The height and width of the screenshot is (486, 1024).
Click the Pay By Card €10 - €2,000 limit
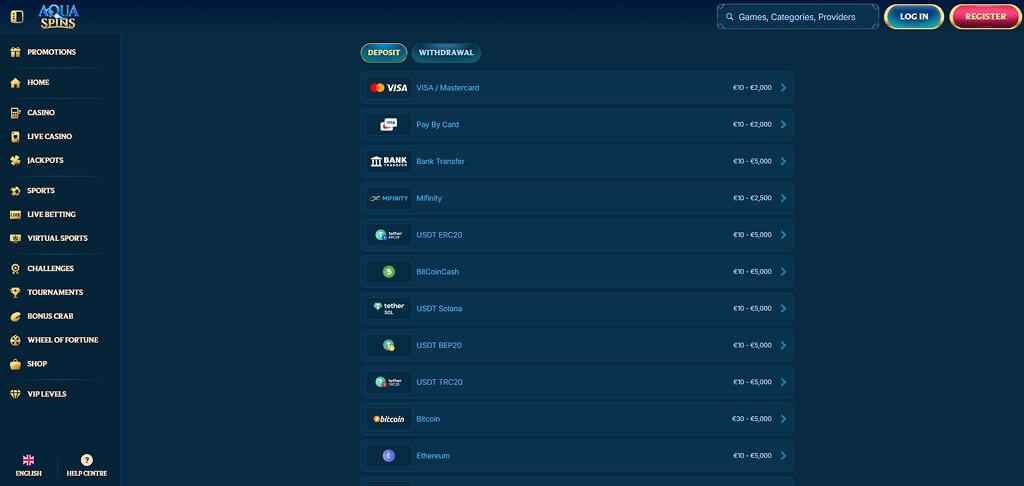tap(752, 124)
